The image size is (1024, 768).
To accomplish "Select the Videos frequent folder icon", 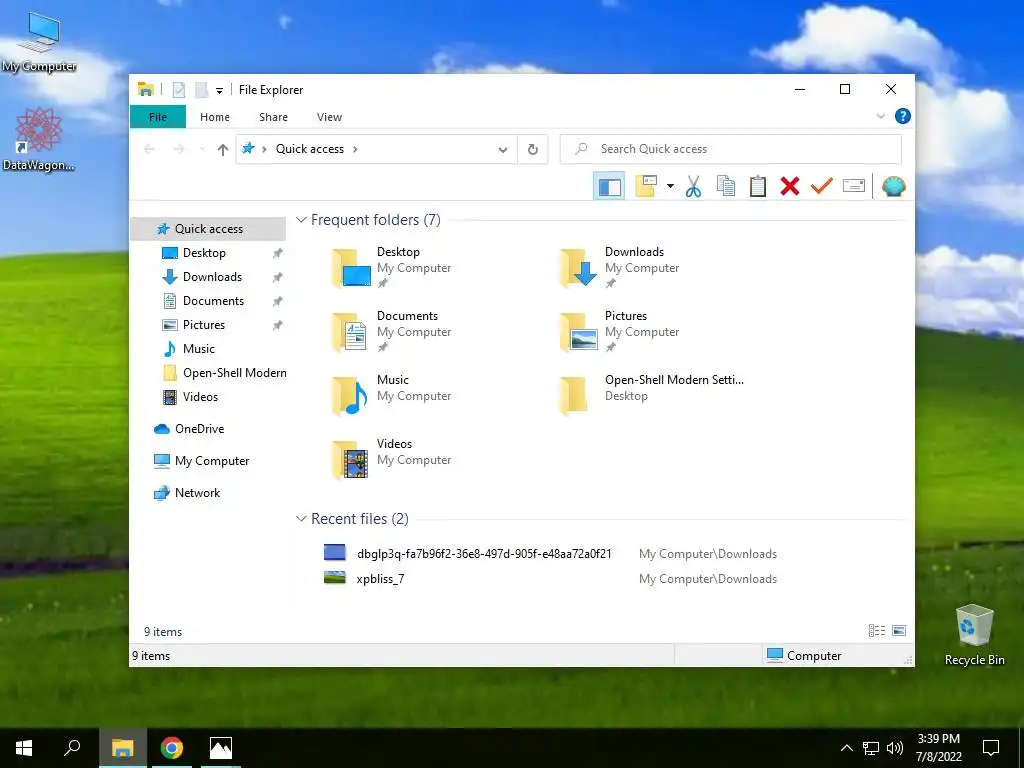I will coord(351,460).
